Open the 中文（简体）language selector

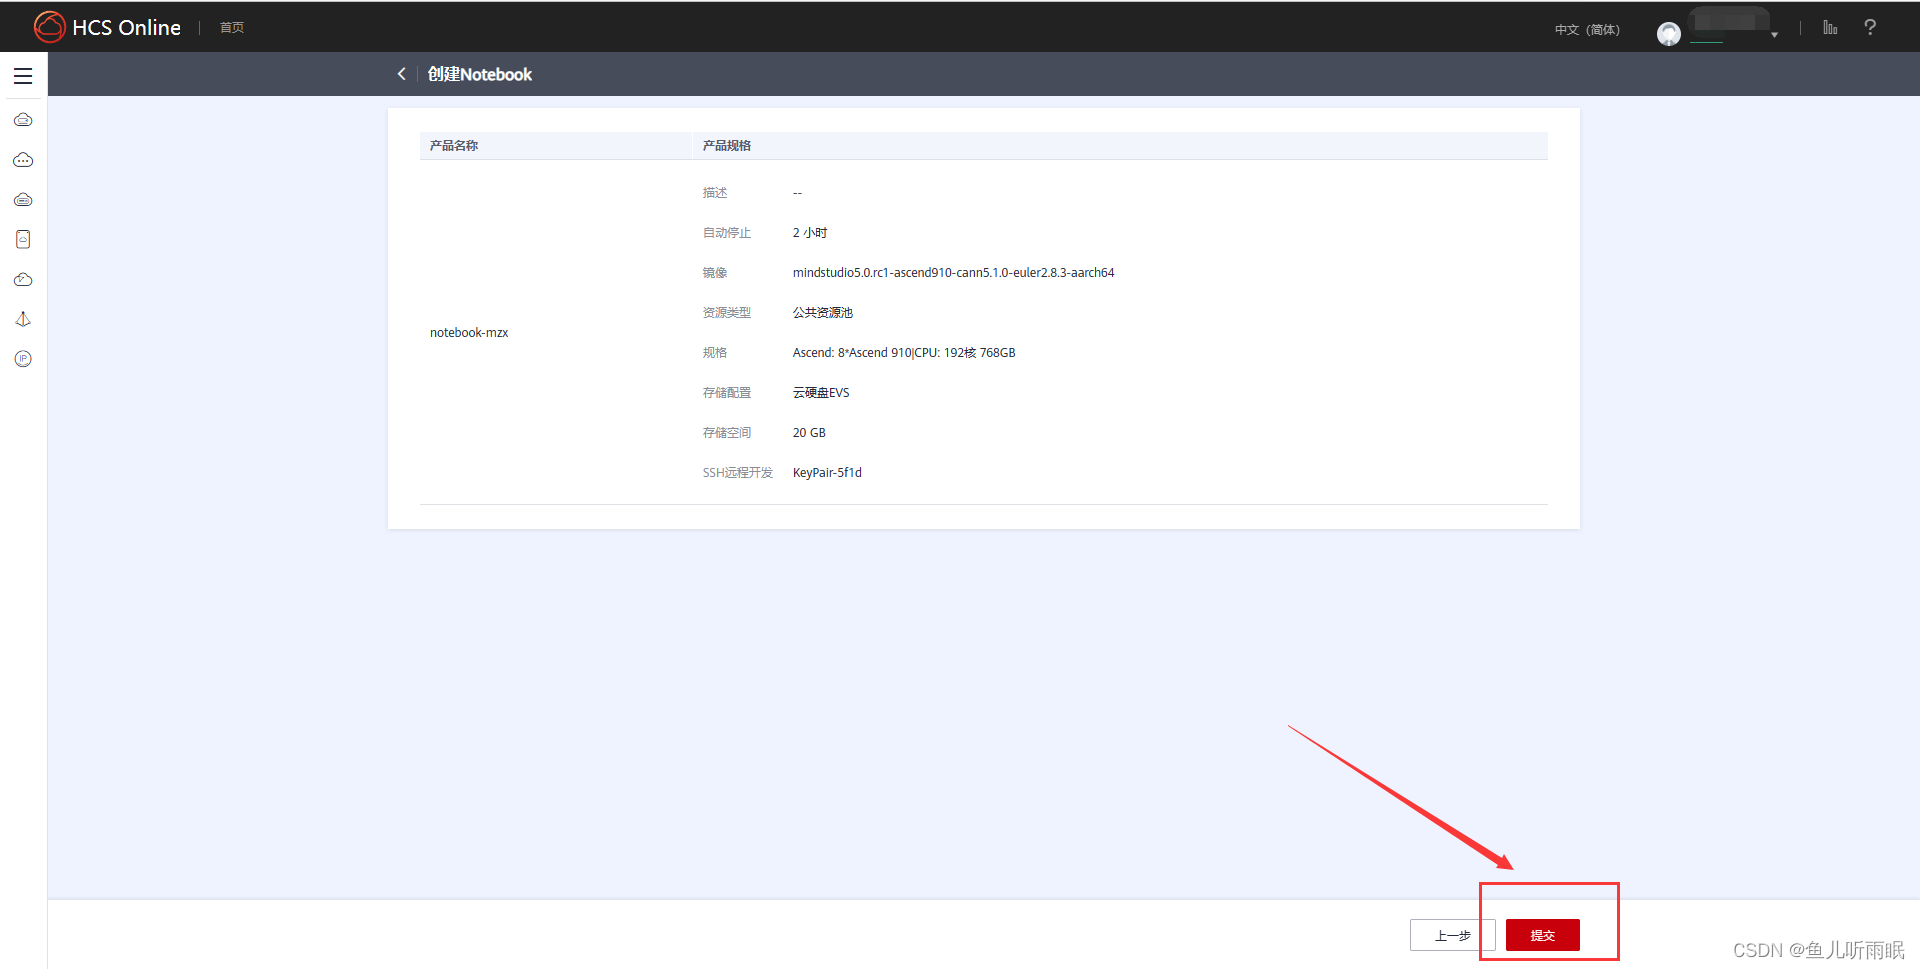[1586, 29]
